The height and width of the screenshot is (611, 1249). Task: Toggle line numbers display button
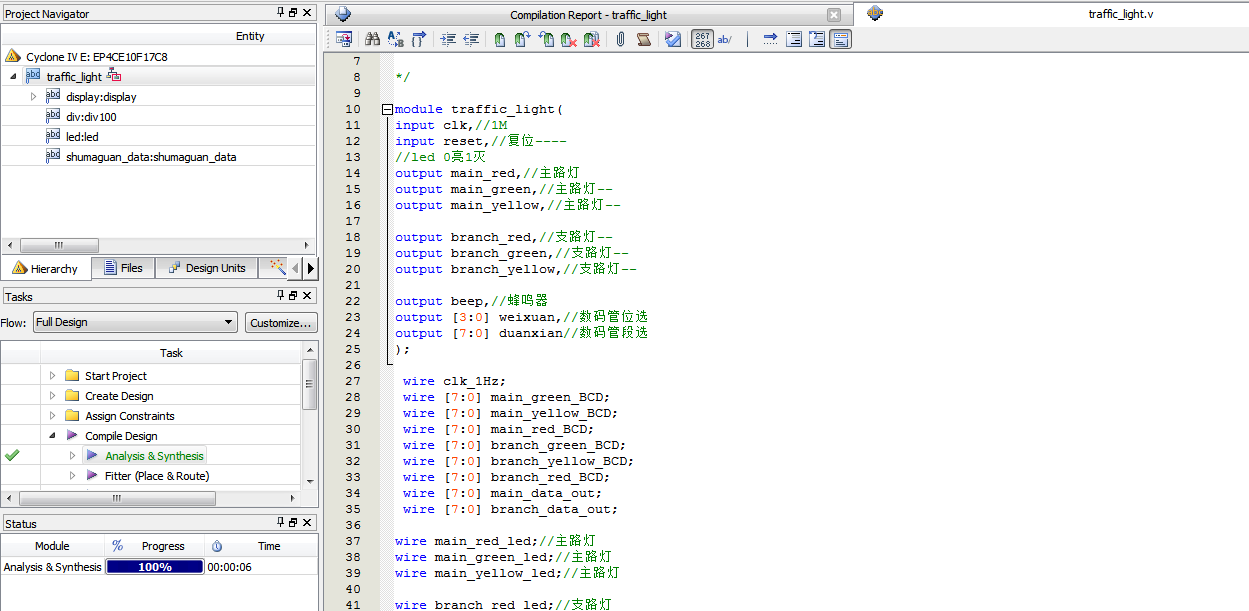point(704,40)
